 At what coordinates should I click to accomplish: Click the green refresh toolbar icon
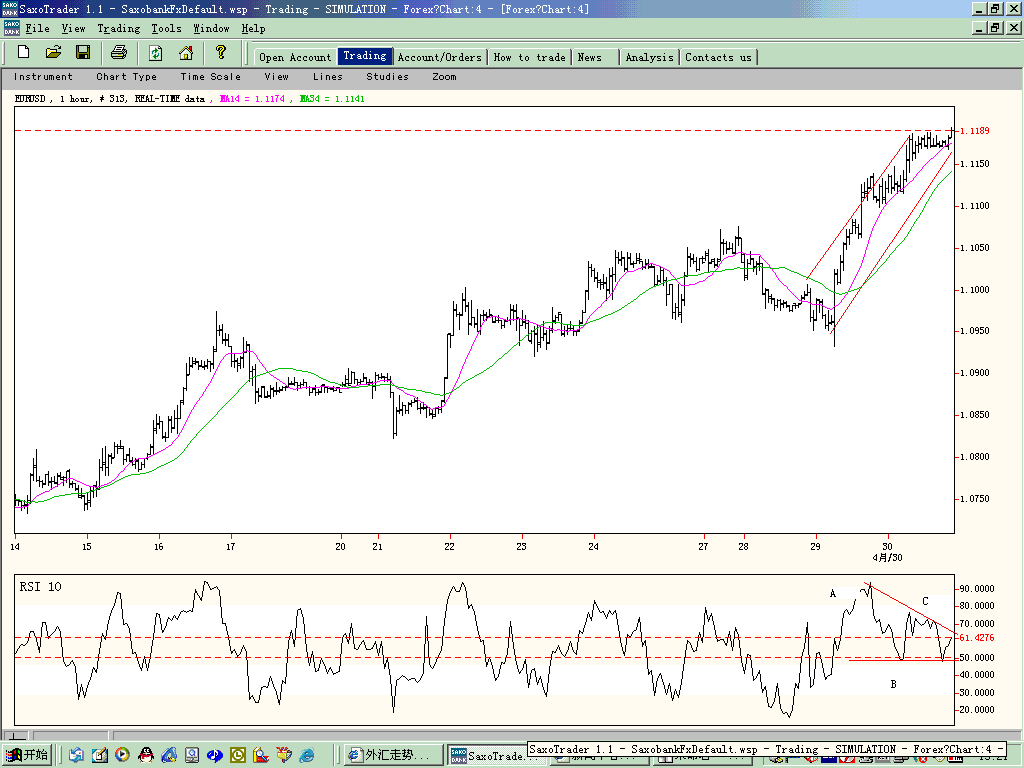(x=155, y=52)
